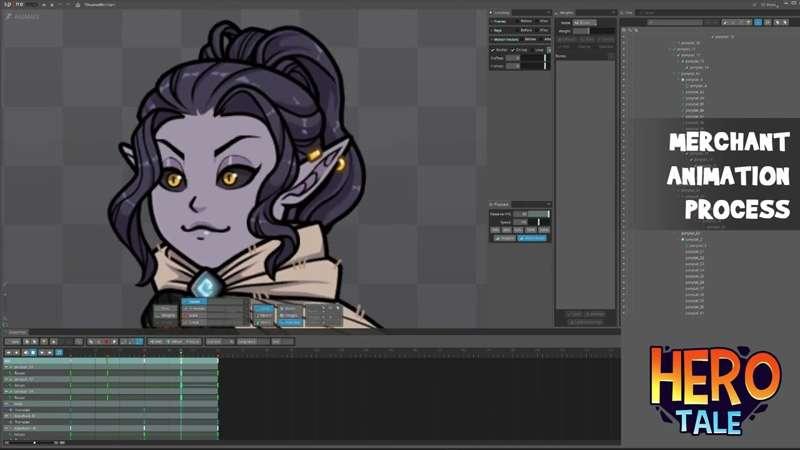Open the Dopesheet tab
Viewport: 800px width, 450px height.
[17, 332]
